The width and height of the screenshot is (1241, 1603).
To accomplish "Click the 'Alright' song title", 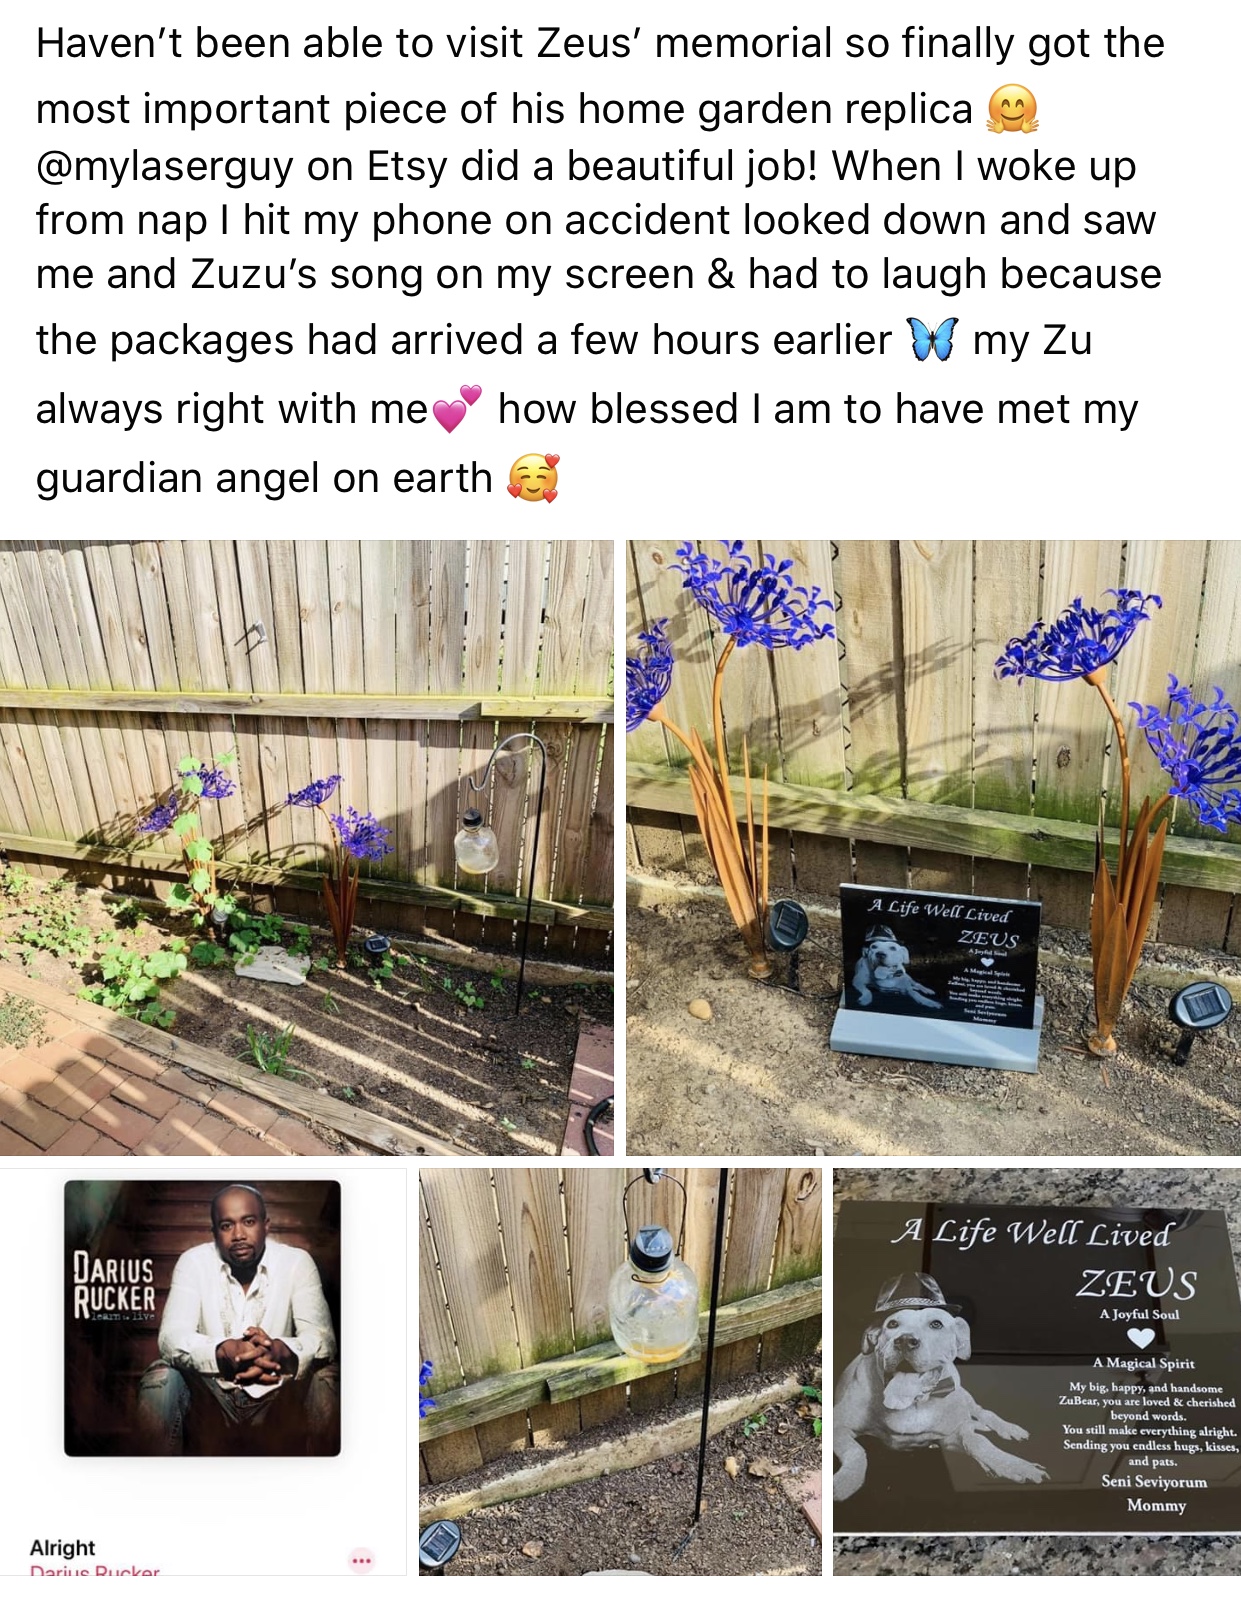I will coord(63,1547).
